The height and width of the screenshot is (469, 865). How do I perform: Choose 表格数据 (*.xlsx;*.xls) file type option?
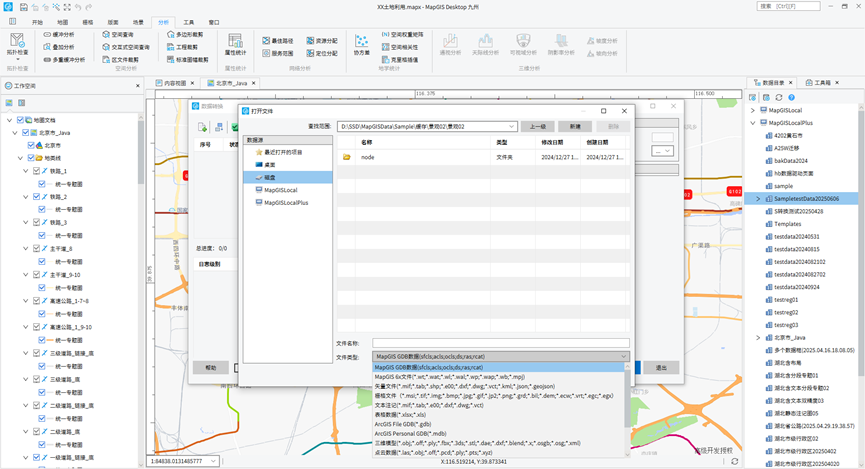(x=400, y=414)
